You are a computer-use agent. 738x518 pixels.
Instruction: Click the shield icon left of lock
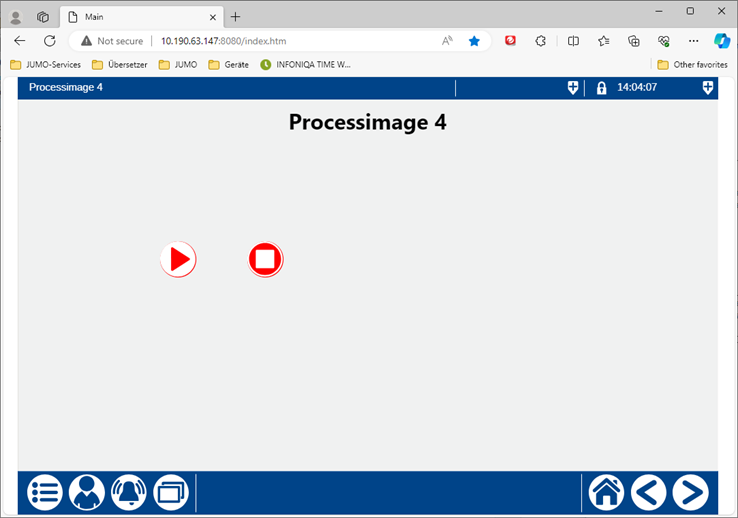(573, 88)
